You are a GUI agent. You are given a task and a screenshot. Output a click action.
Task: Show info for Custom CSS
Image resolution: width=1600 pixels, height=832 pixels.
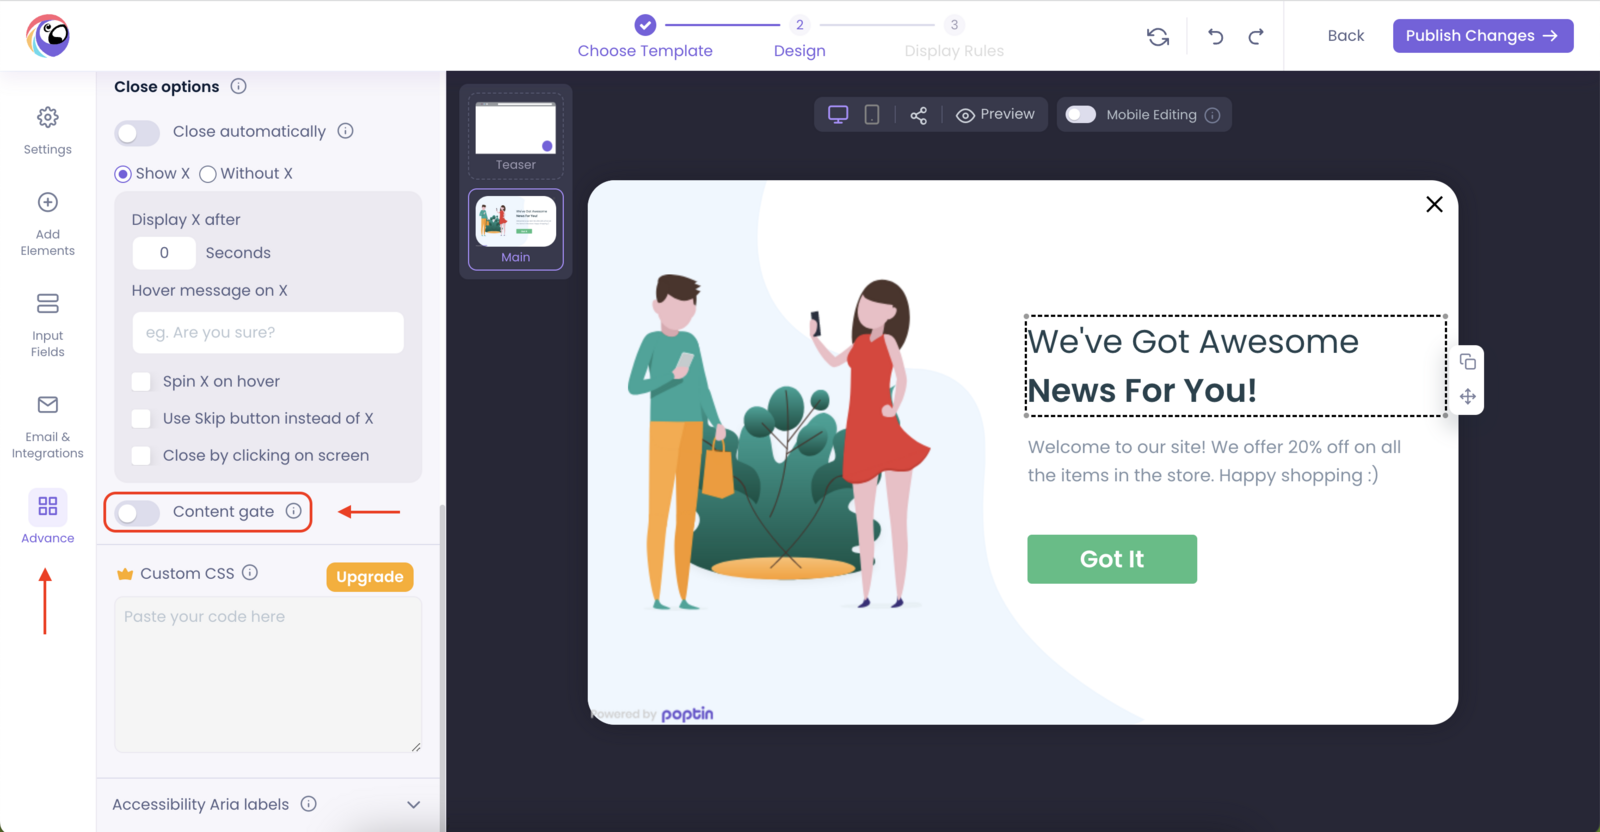tap(250, 573)
